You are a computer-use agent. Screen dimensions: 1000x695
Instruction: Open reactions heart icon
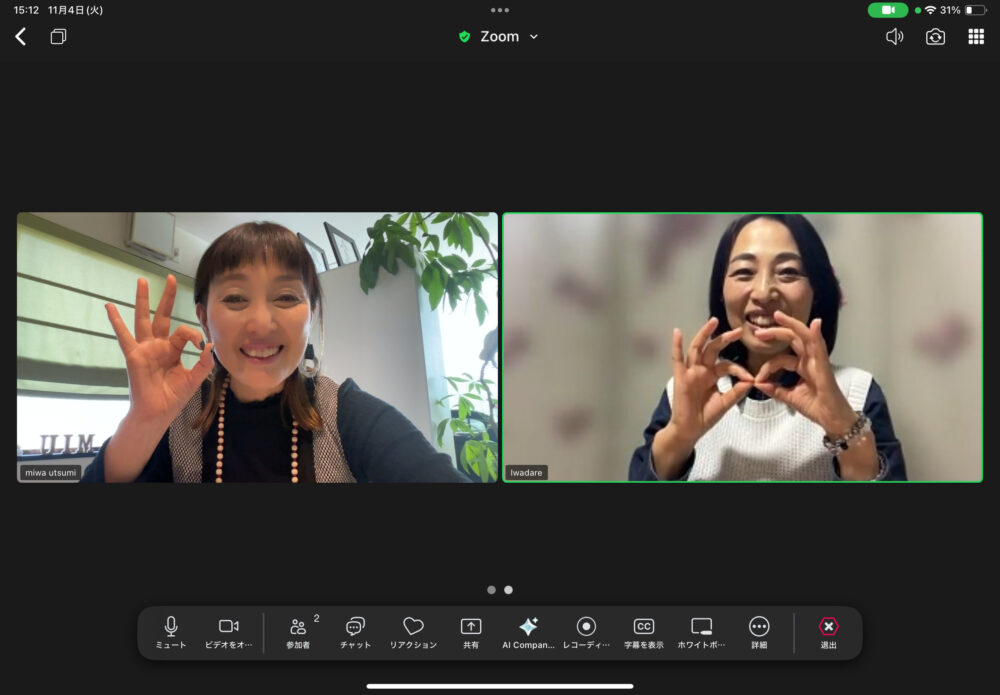(413, 632)
